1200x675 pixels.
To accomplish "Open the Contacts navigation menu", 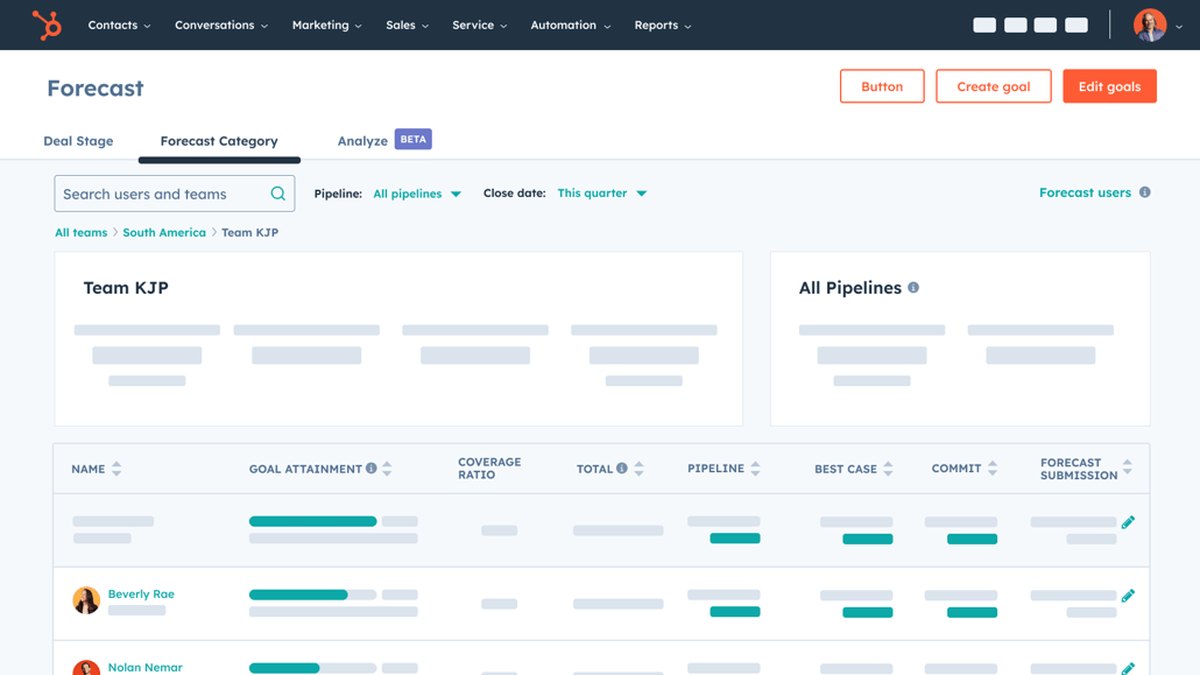I will [x=119, y=25].
